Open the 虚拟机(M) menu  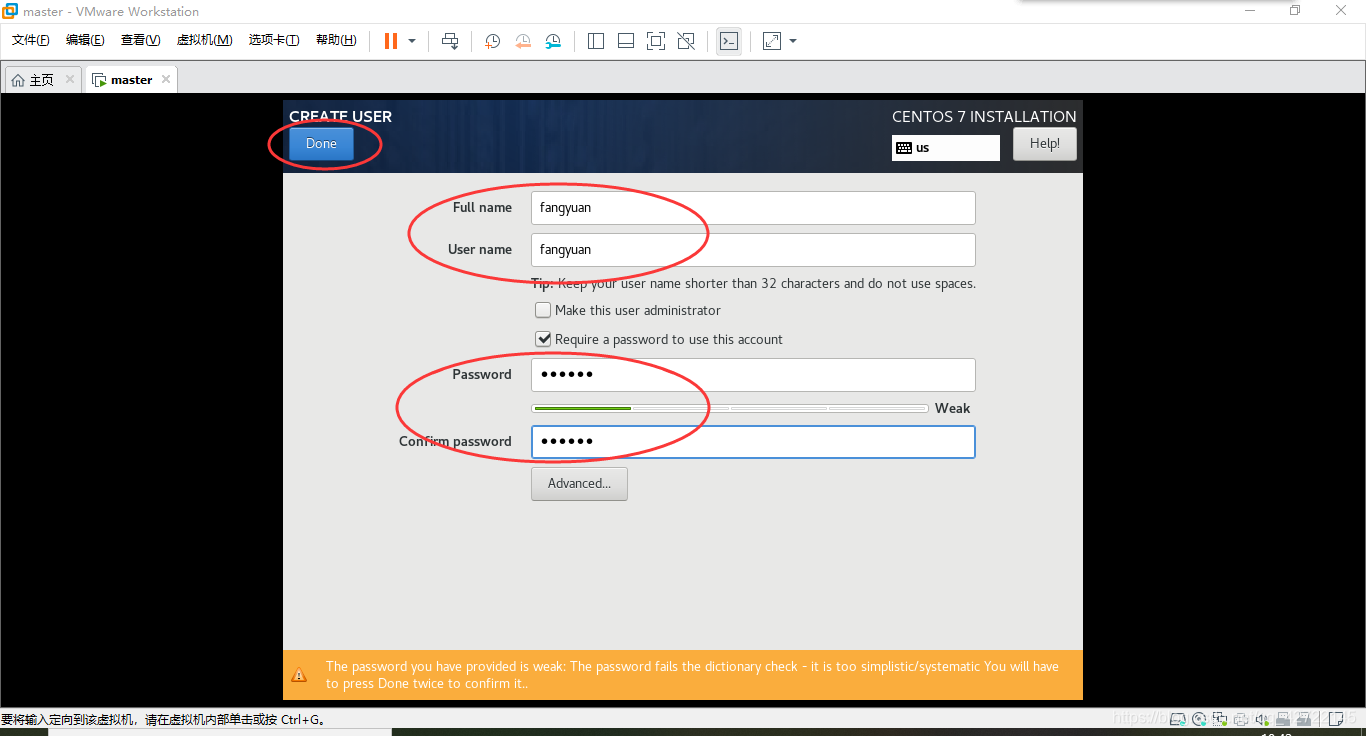(204, 40)
